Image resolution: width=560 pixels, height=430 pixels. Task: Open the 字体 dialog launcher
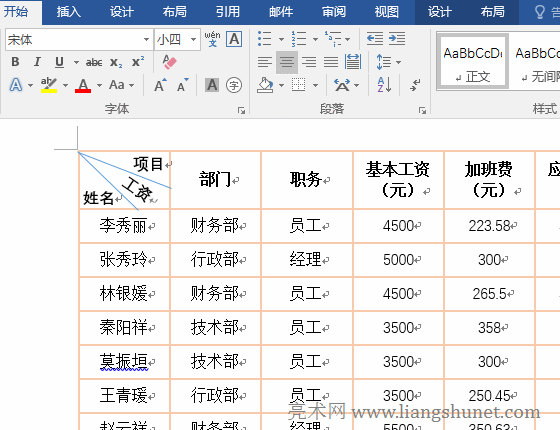point(241,110)
